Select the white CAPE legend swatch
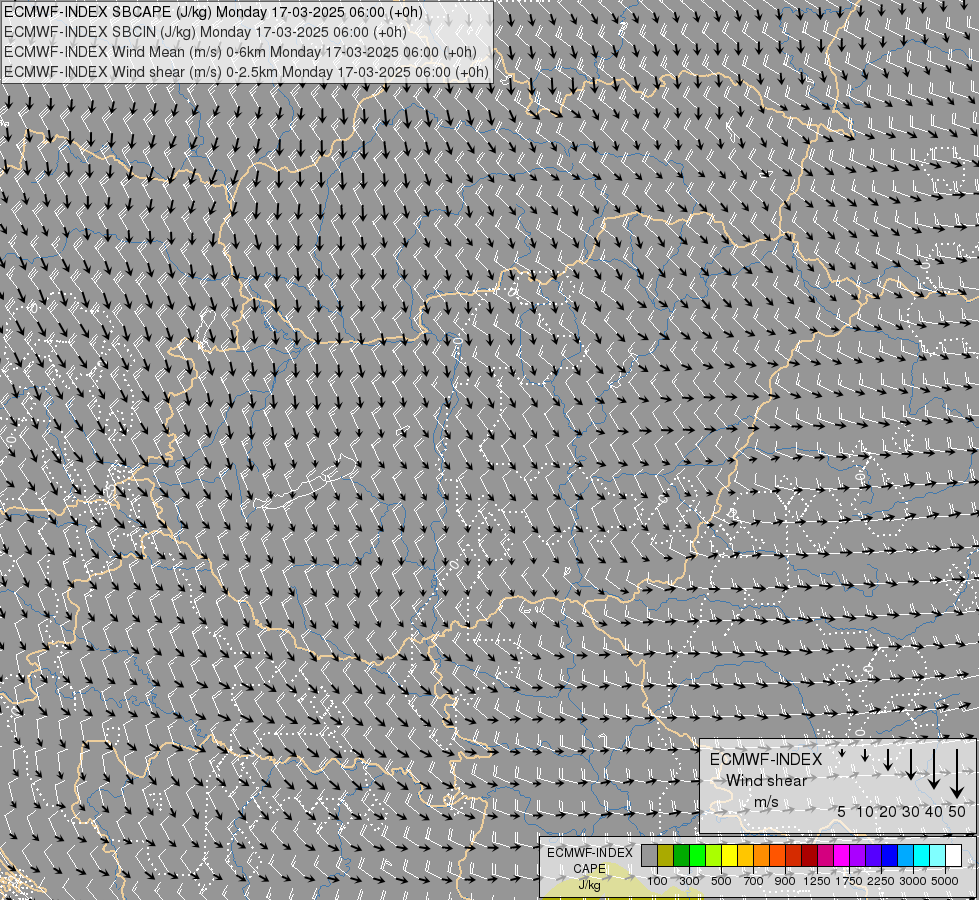 pyautogui.click(x=953, y=855)
